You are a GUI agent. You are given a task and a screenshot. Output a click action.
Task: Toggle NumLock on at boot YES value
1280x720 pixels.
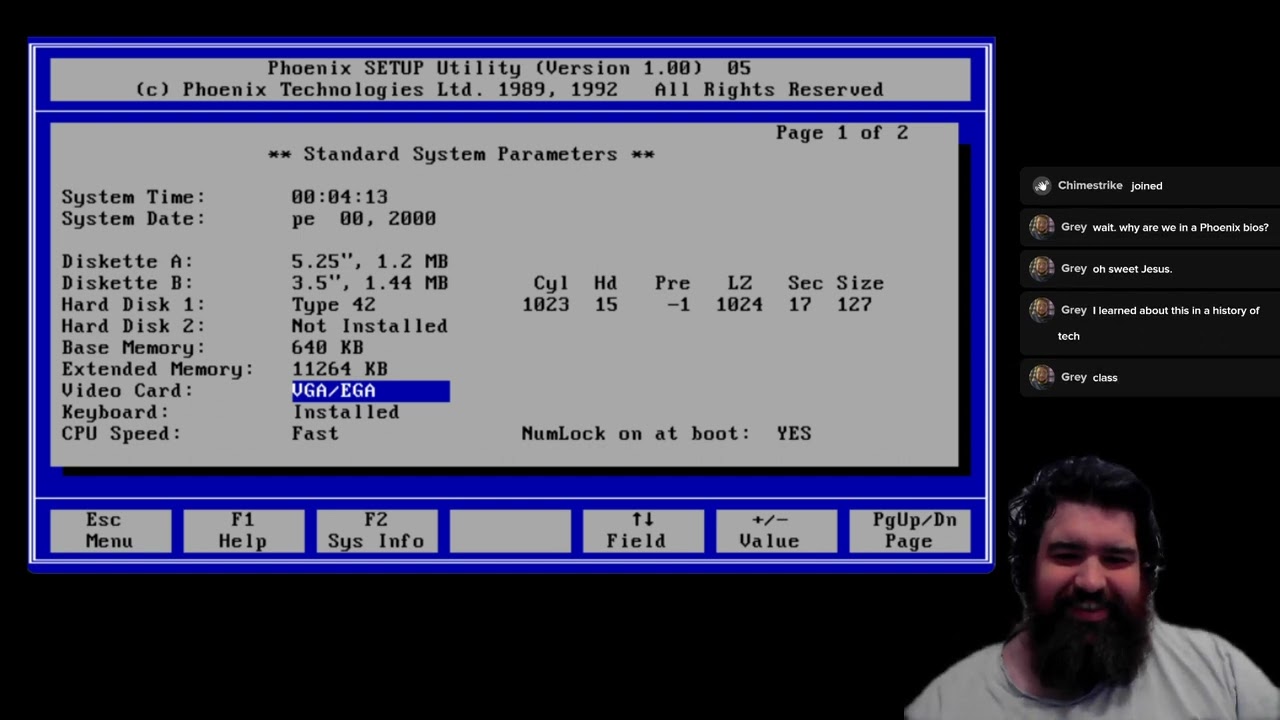(794, 434)
